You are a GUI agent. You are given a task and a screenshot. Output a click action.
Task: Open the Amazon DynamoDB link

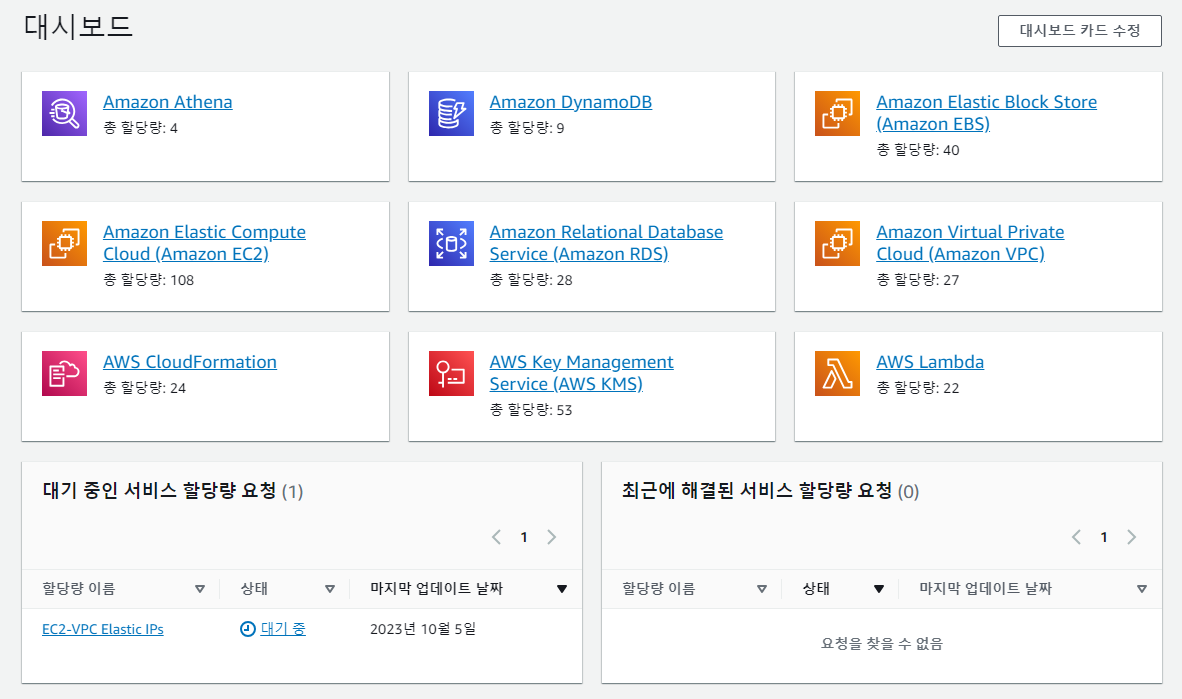(571, 102)
